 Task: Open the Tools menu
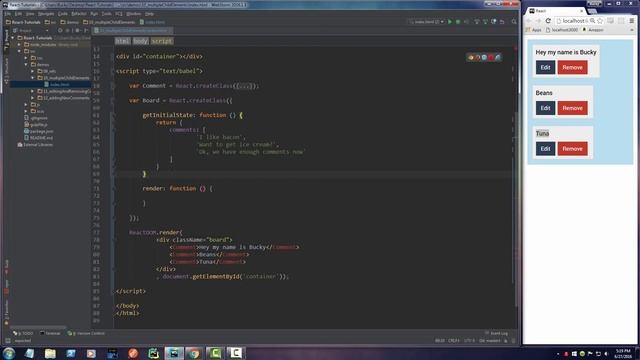tap(107, 13)
